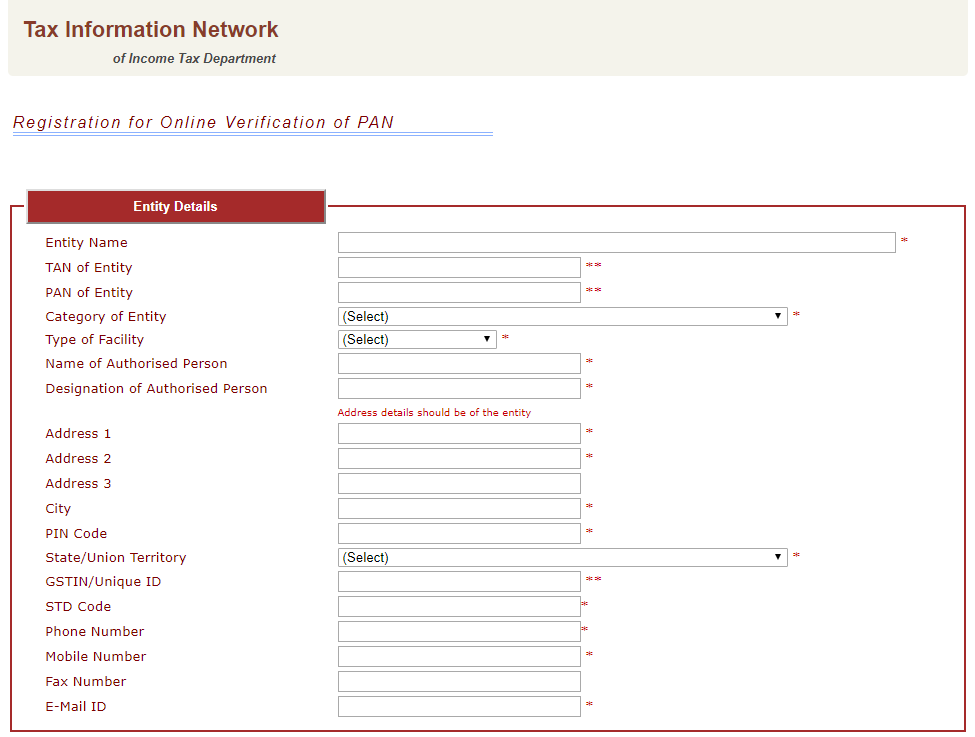The image size is (975, 737).
Task: Click the 'GSTIN/Unique ID' label
Action: tap(103, 582)
